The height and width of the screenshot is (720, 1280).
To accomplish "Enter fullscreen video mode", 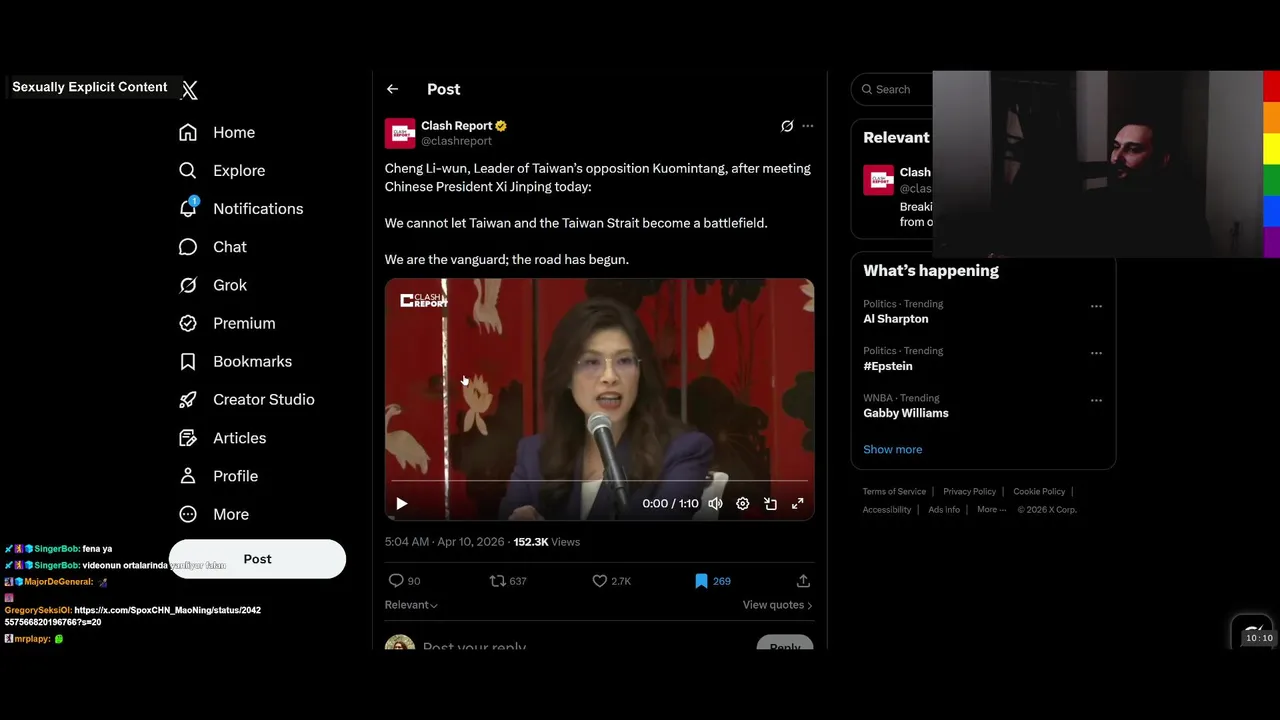I will (798, 504).
